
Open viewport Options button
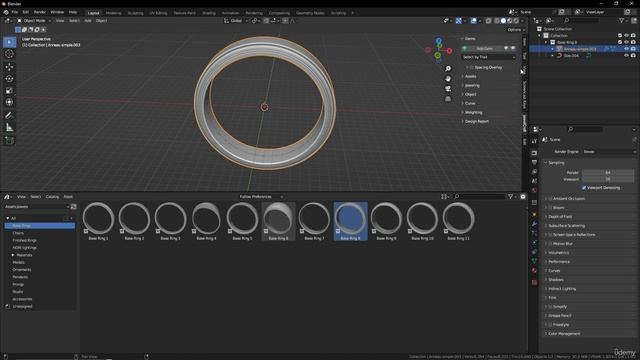click(x=515, y=30)
